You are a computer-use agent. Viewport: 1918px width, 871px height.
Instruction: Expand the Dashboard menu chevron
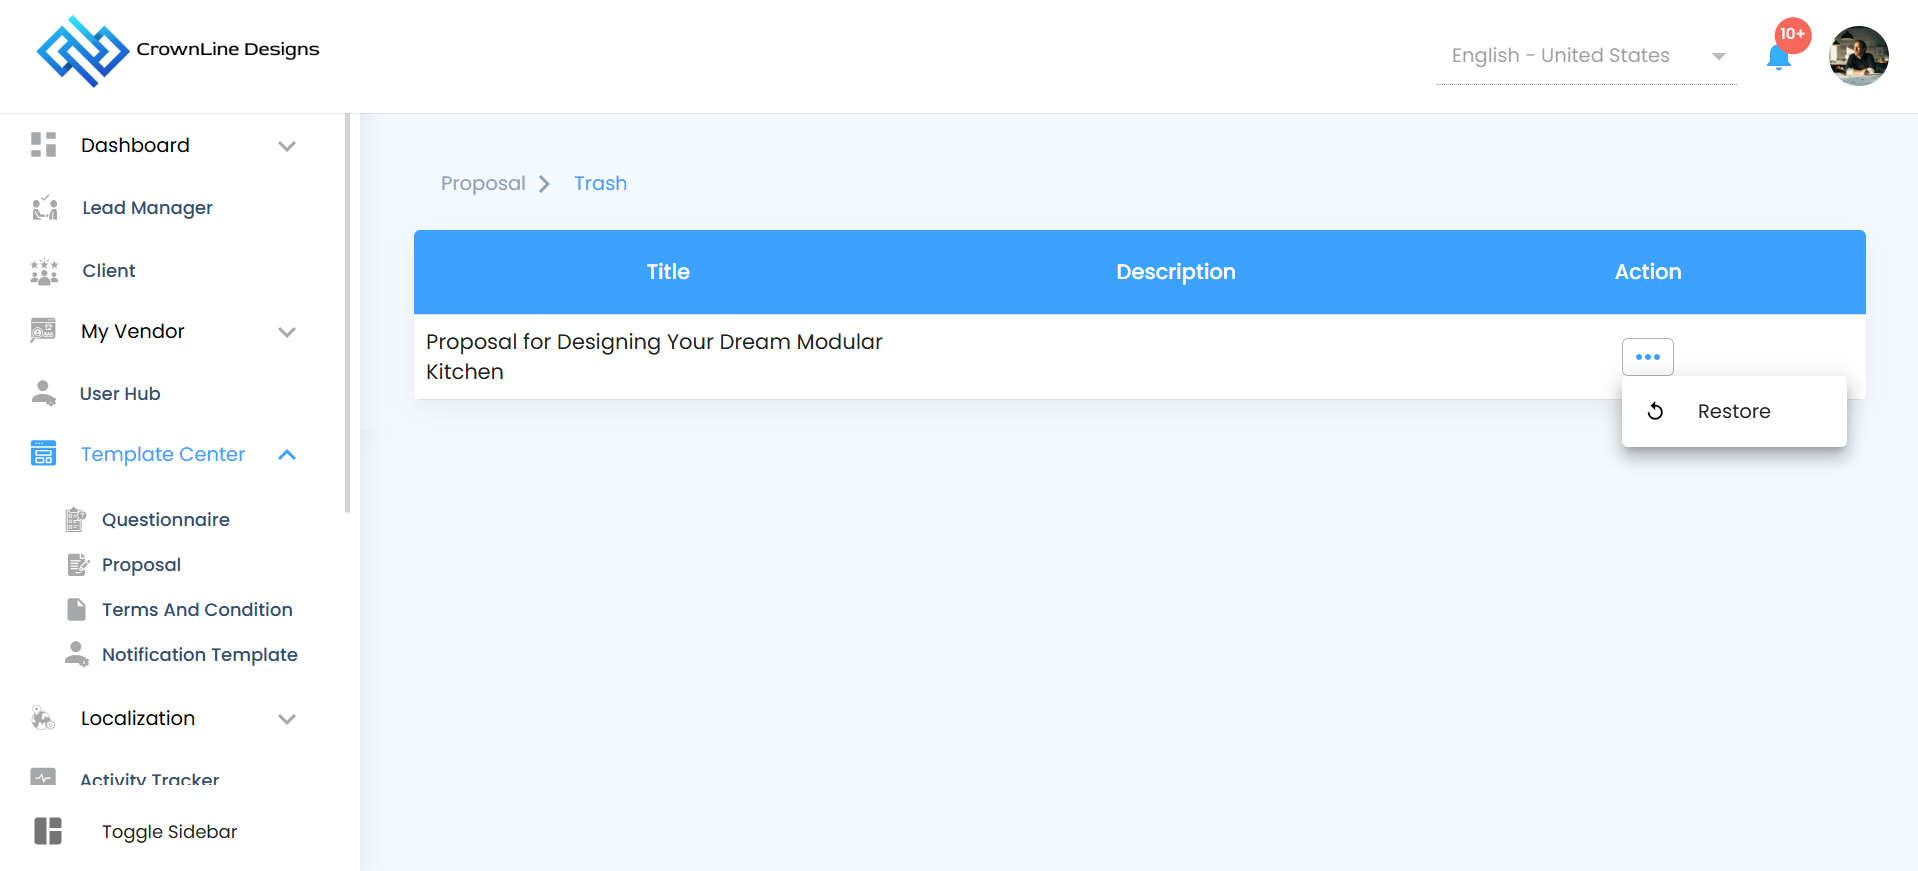point(287,146)
